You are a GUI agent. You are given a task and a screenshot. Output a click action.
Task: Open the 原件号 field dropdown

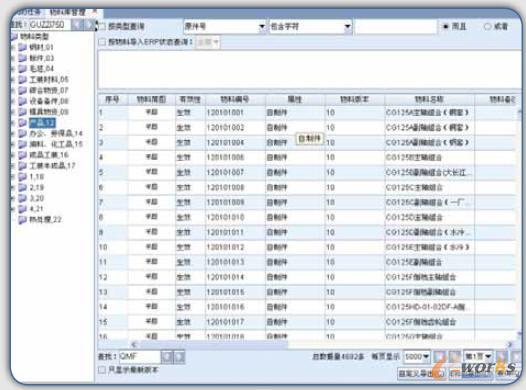(x=262, y=26)
